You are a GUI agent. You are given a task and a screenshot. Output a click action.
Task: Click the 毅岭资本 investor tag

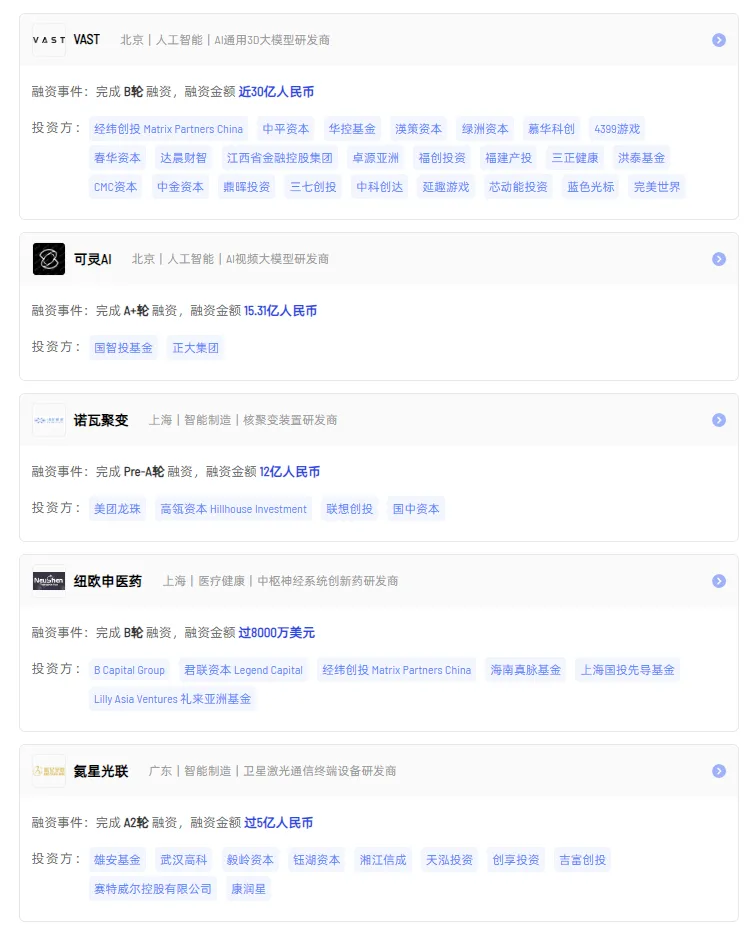tap(250, 860)
